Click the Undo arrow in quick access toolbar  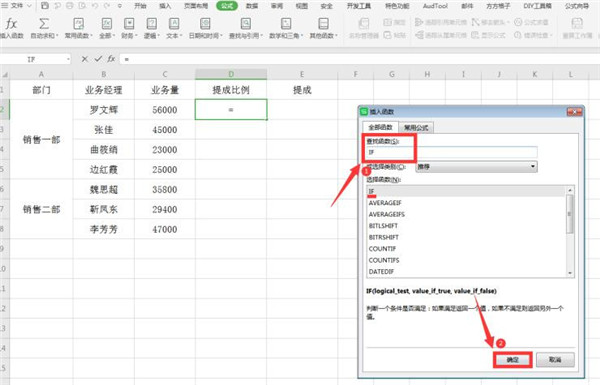(x=95, y=6)
